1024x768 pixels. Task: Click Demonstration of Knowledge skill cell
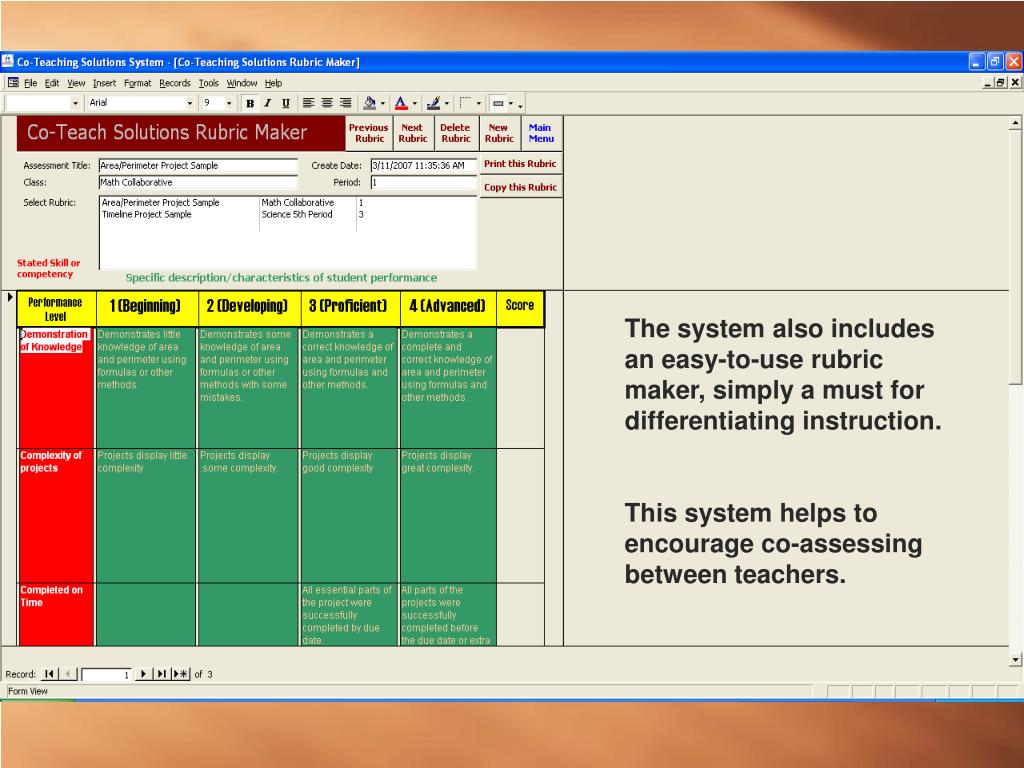click(x=56, y=387)
